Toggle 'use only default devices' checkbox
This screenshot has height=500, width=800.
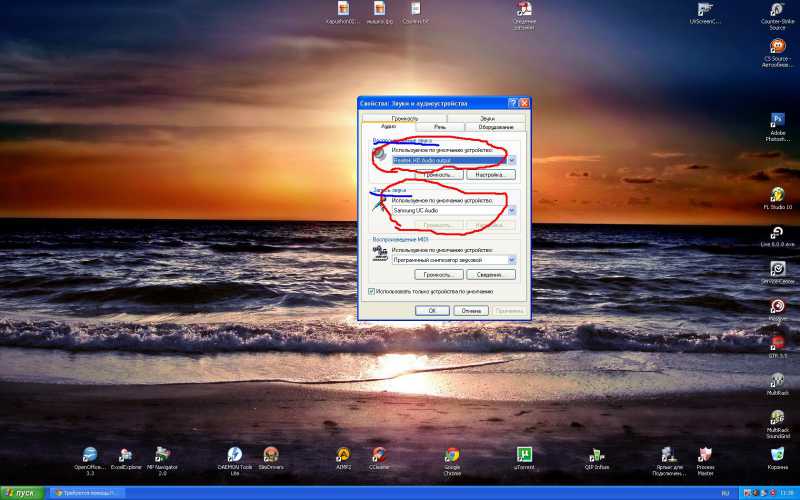point(372,291)
